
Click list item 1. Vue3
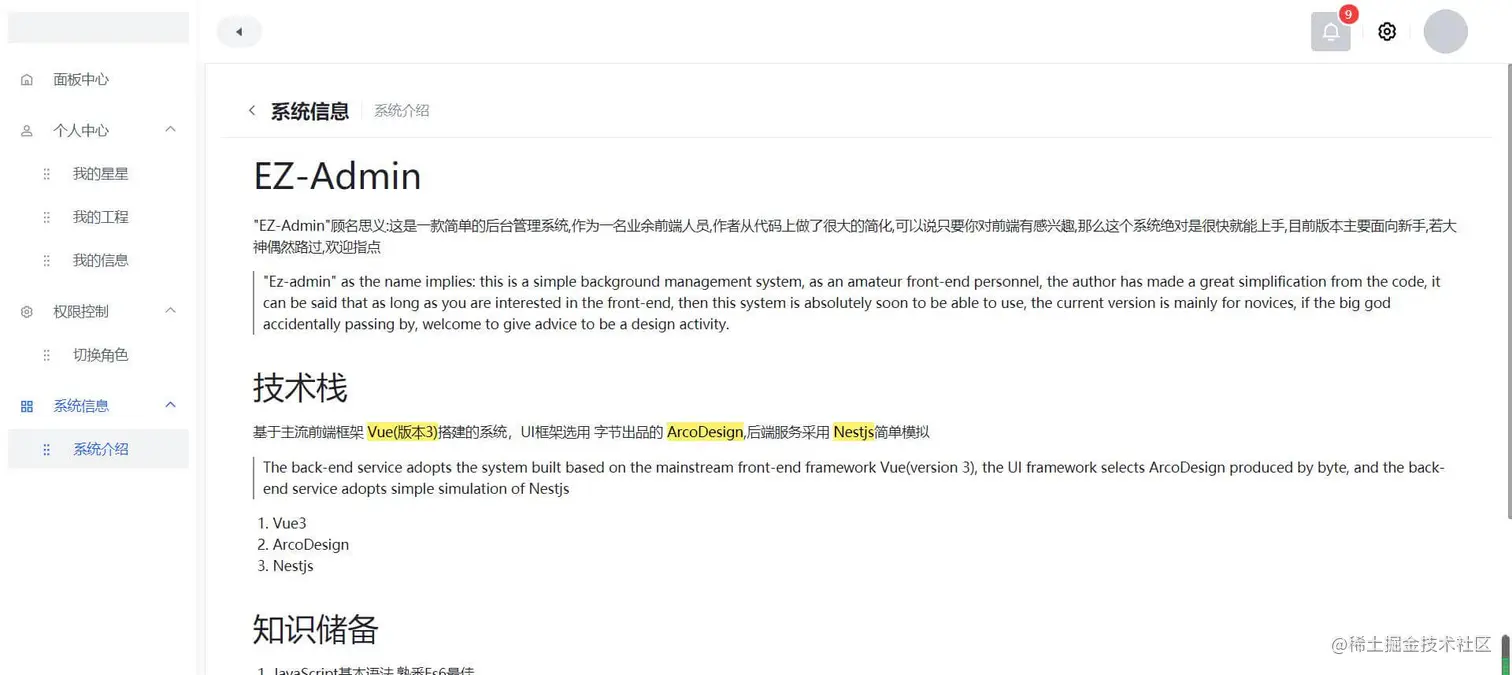(x=282, y=523)
